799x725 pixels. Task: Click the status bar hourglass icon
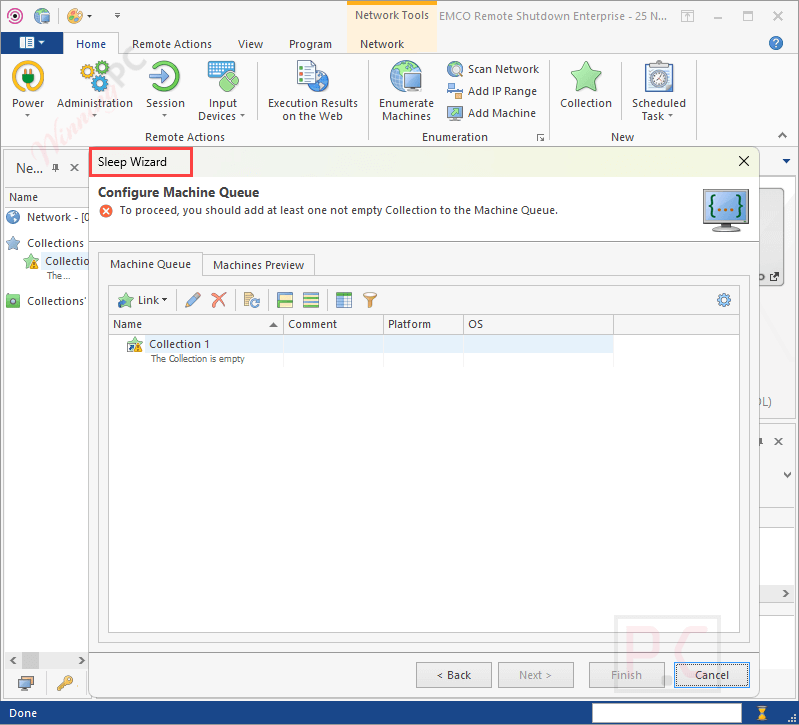(x=762, y=713)
